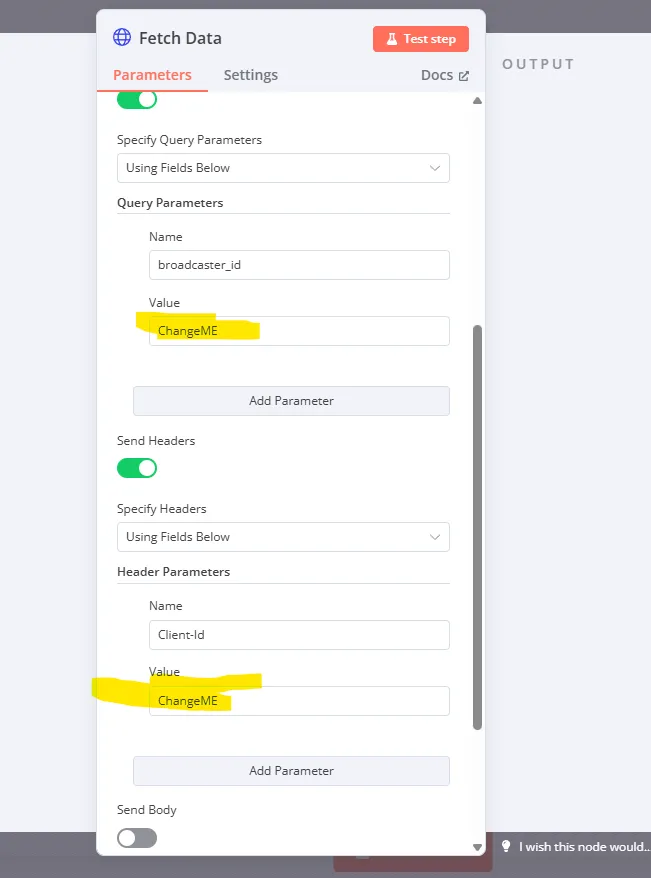Click the globe icon beside Fetch Data
The width and height of the screenshot is (651, 878).
122,38
